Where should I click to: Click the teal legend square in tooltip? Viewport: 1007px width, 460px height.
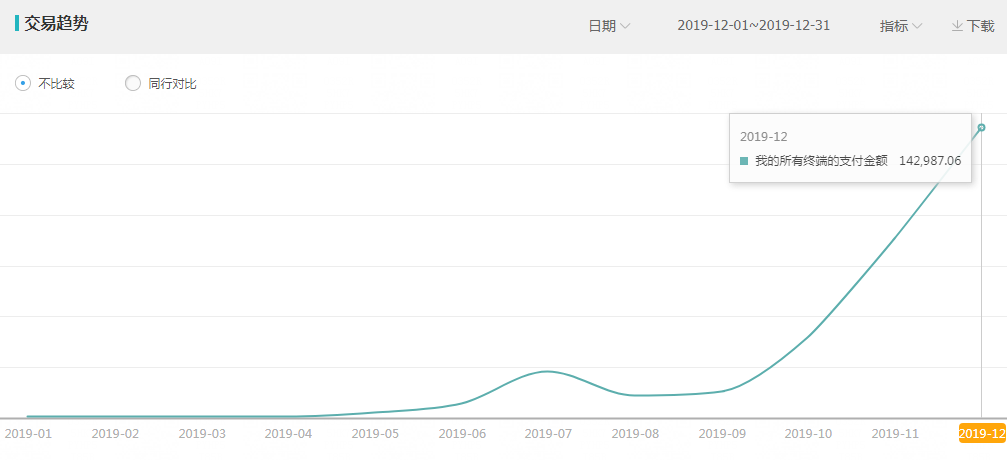click(x=744, y=161)
